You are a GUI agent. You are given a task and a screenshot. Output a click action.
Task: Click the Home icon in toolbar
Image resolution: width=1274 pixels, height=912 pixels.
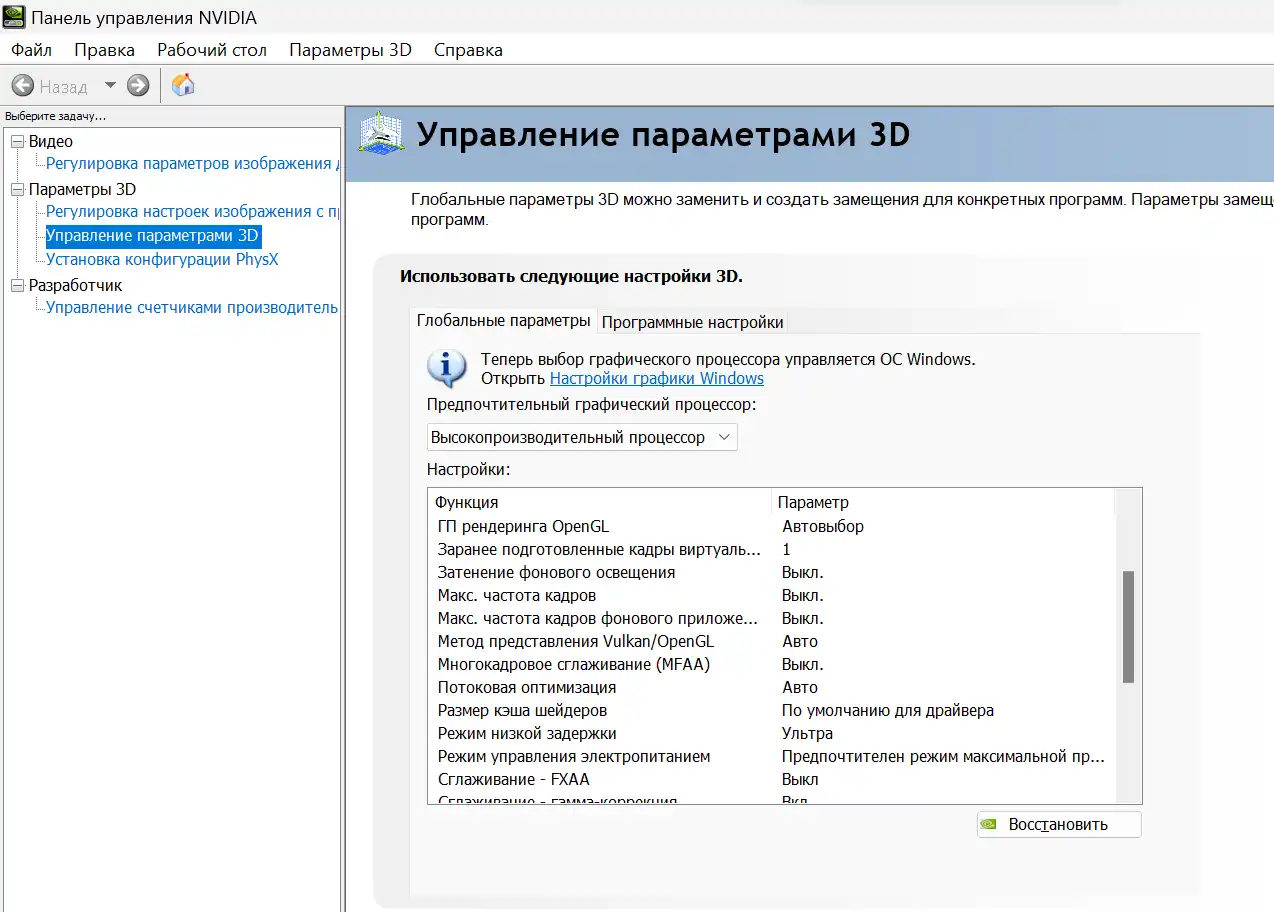[183, 86]
